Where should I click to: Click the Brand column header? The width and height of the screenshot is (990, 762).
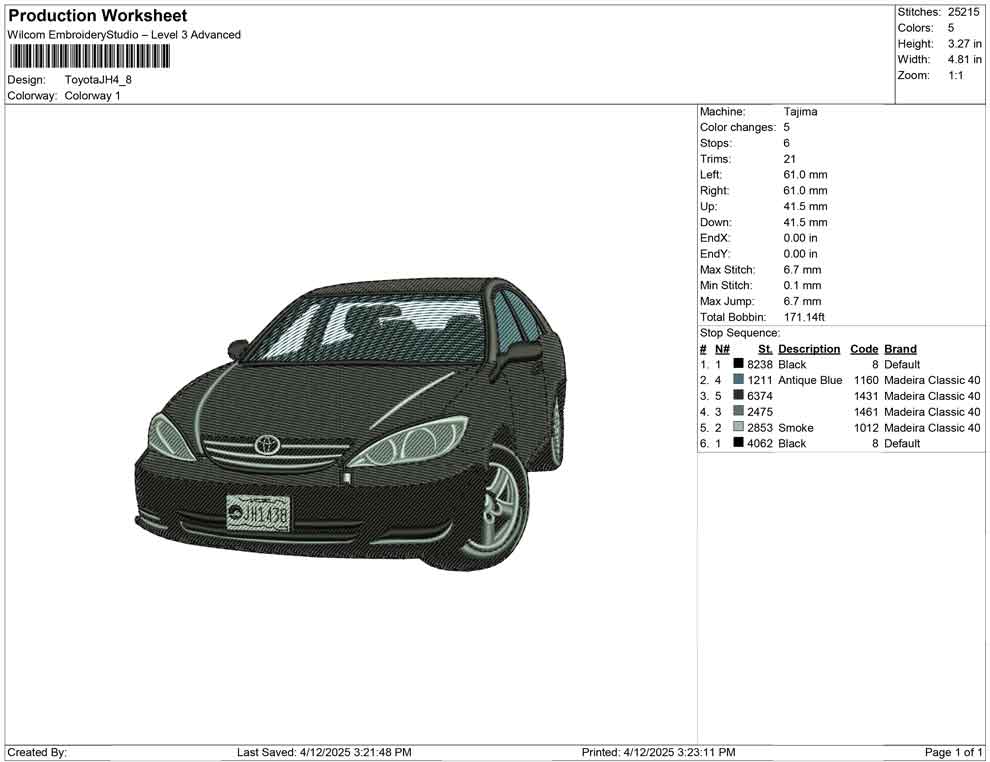coord(900,349)
